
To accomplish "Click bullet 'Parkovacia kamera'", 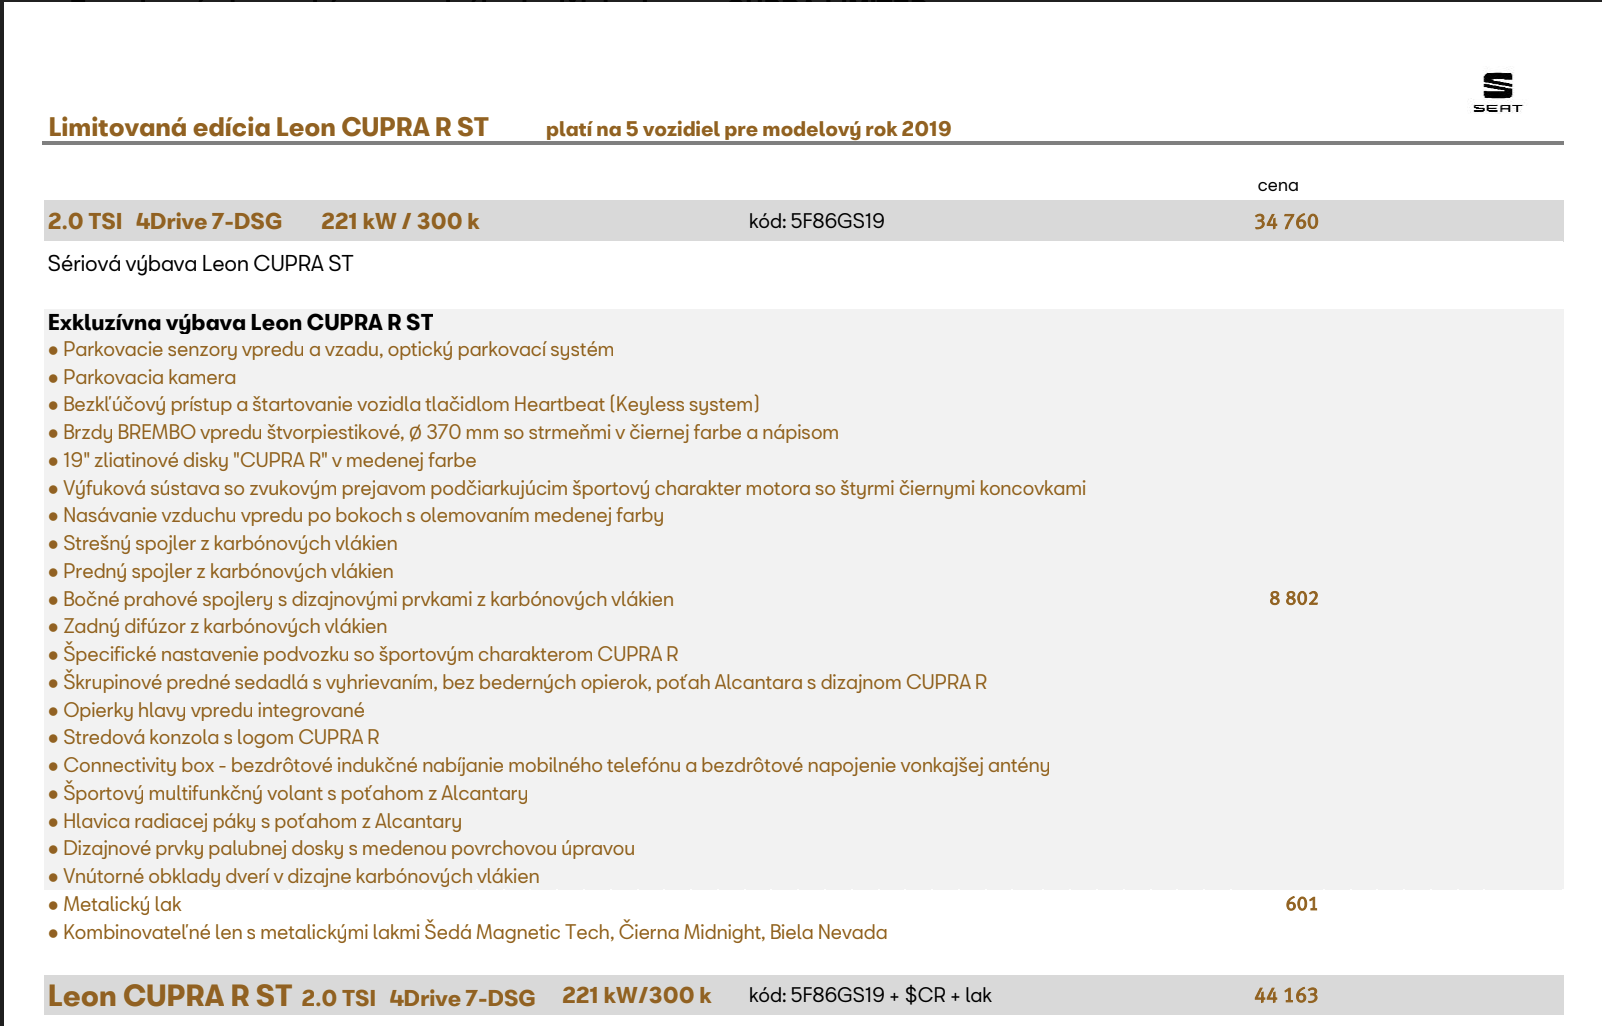I will click(x=142, y=377).
